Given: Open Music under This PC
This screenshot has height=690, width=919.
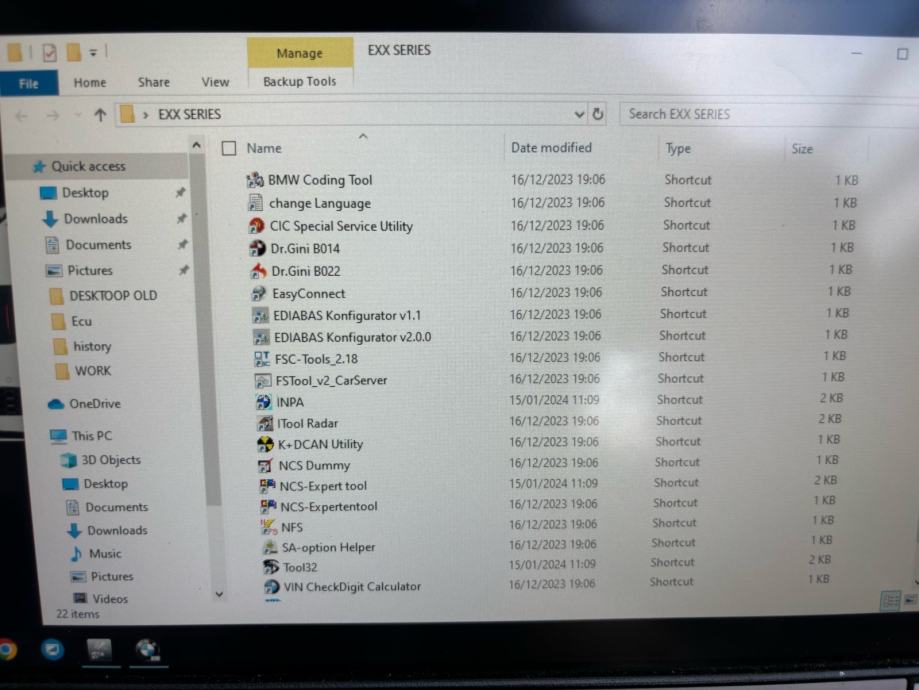Looking at the screenshot, I should pyautogui.click(x=105, y=553).
